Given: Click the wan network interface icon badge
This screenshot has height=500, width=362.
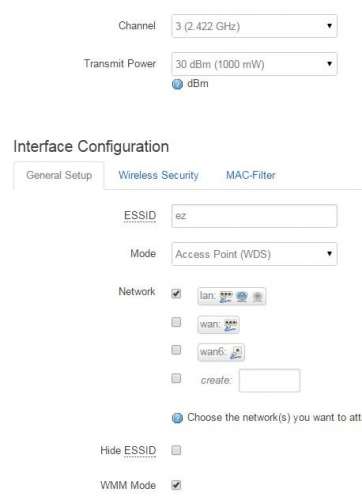Looking at the screenshot, I should point(218,324).
